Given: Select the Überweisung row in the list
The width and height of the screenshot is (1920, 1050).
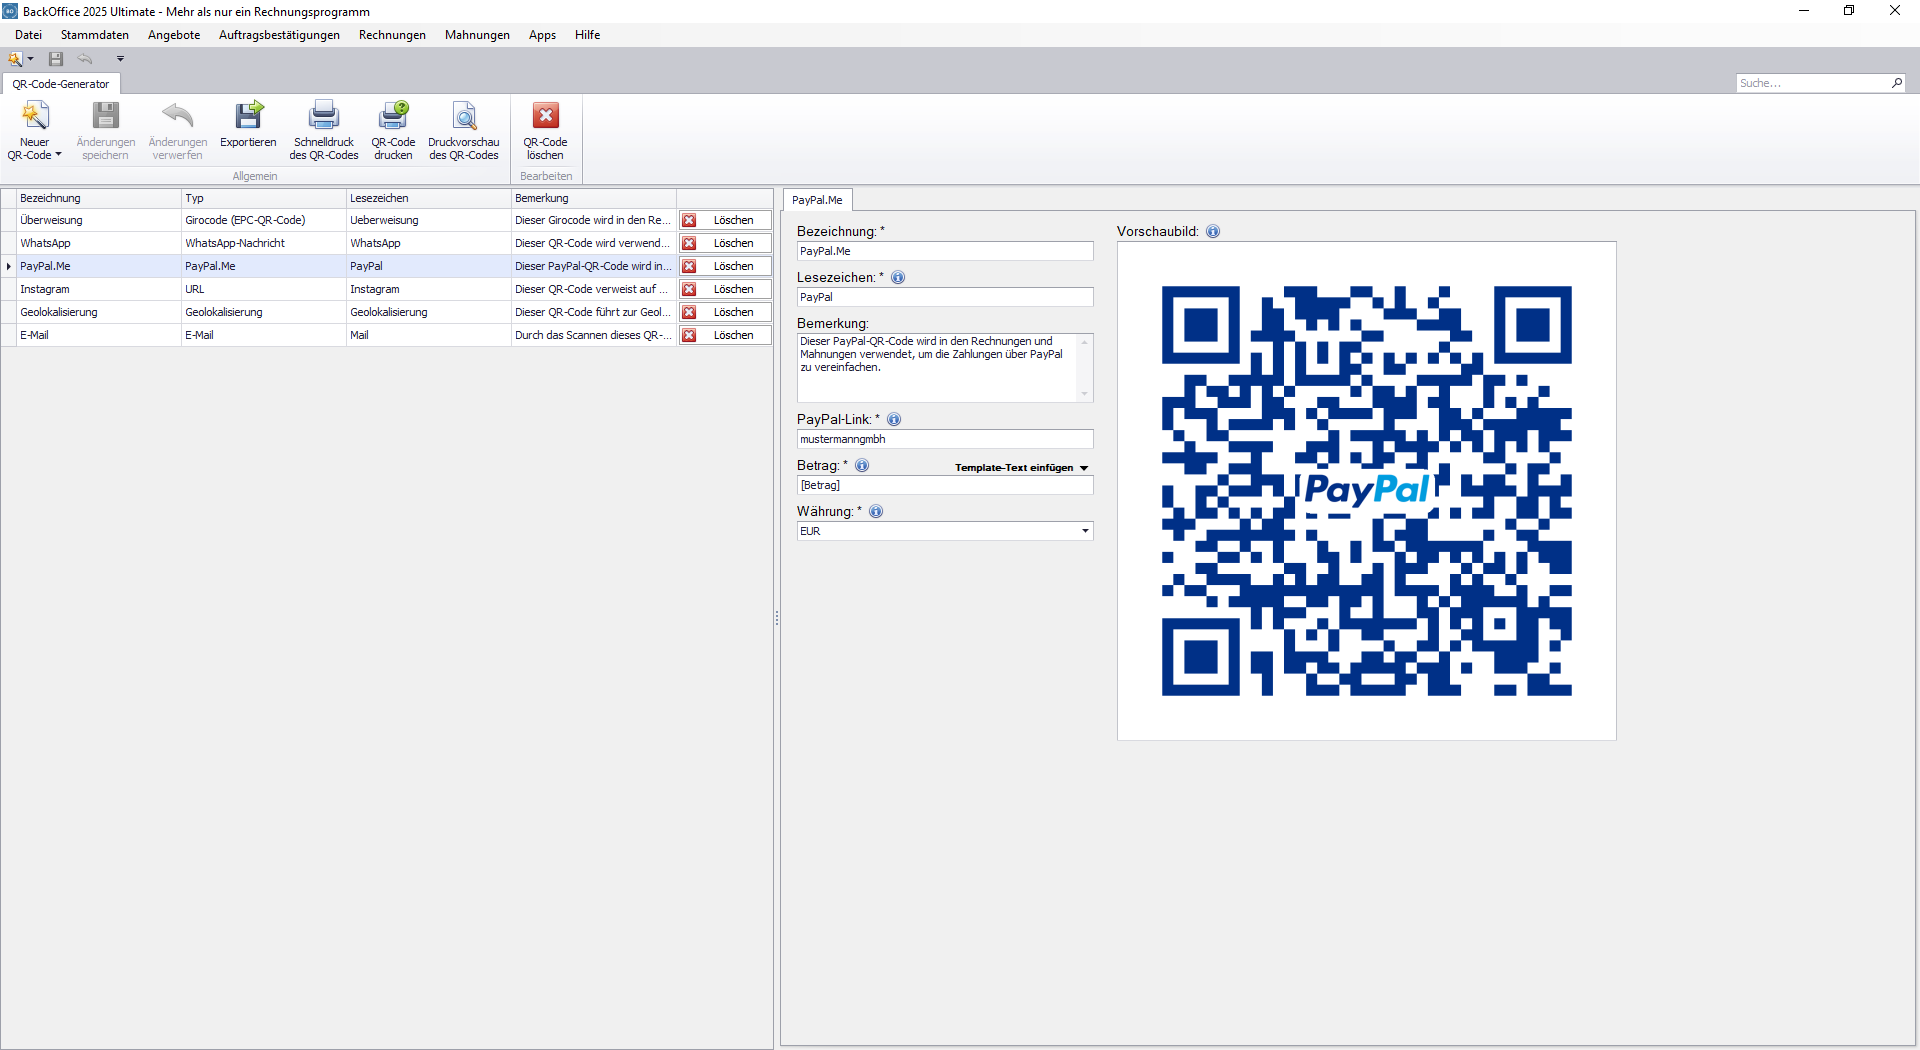Looking at the screenshot, I should pos(387,220).
